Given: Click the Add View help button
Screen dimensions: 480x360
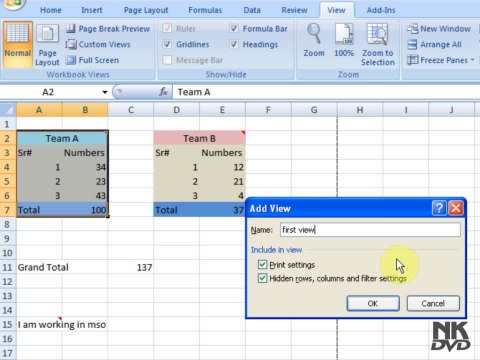Looking at the screenshot, I should [x=439, y=208].
